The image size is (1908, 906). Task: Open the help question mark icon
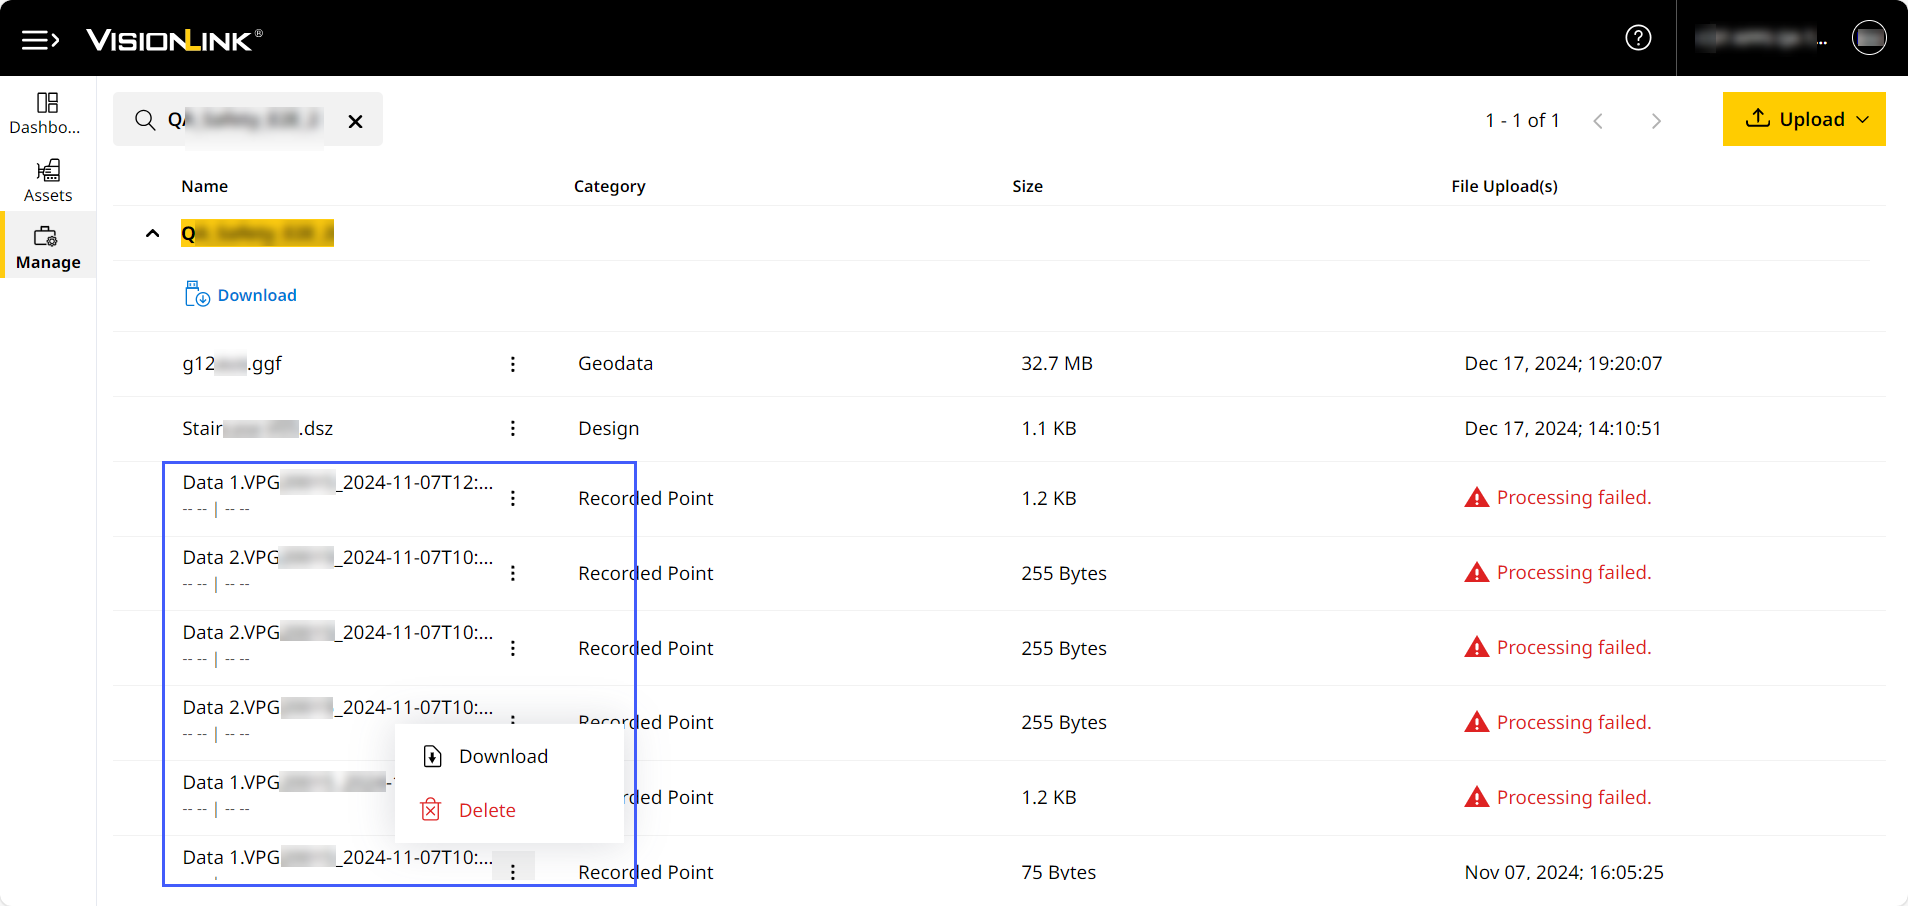pyautogui.click(x=1638, y=38)
